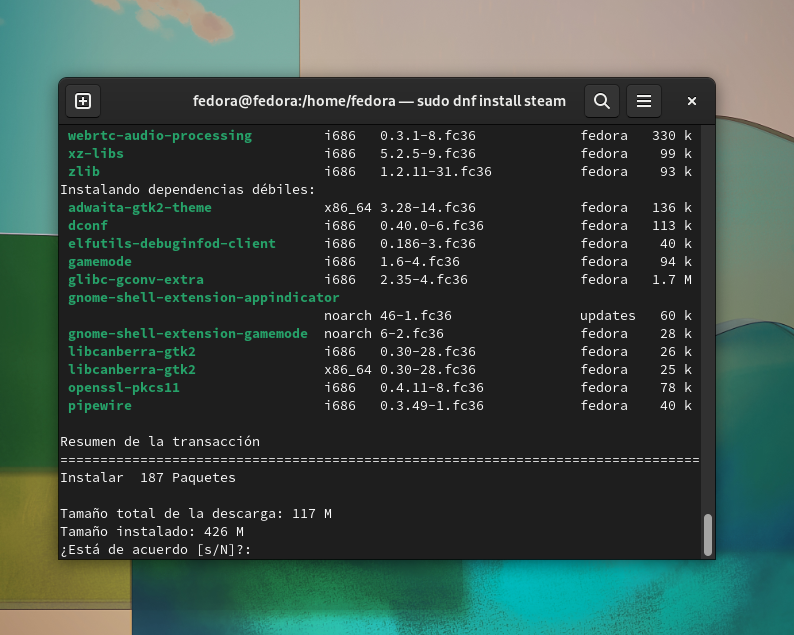Click the webrtc-audio-processing package name
This screenshot has width=794, height=635.
(160, 136)
